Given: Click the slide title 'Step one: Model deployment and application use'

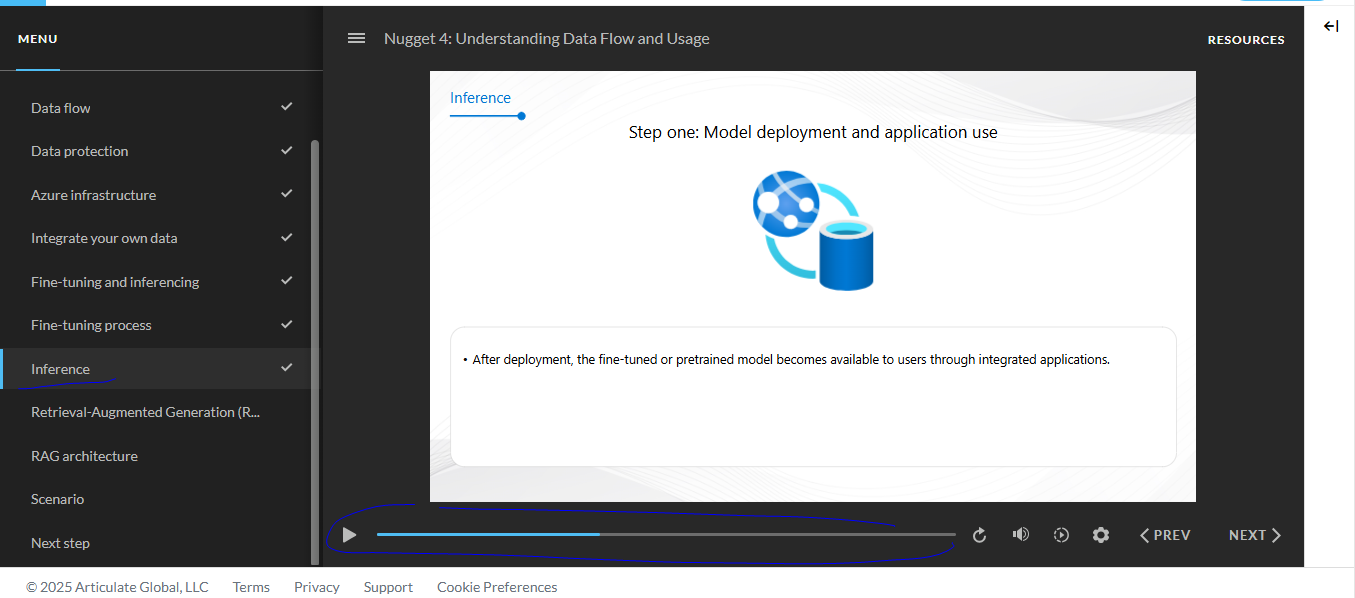Looking at the screenshot, I should coord(813,132).
